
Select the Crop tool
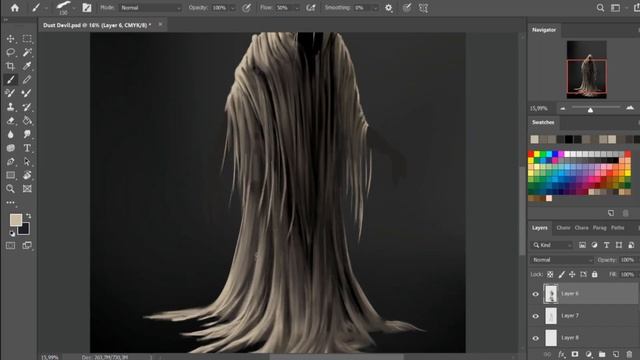coord(11,66)
